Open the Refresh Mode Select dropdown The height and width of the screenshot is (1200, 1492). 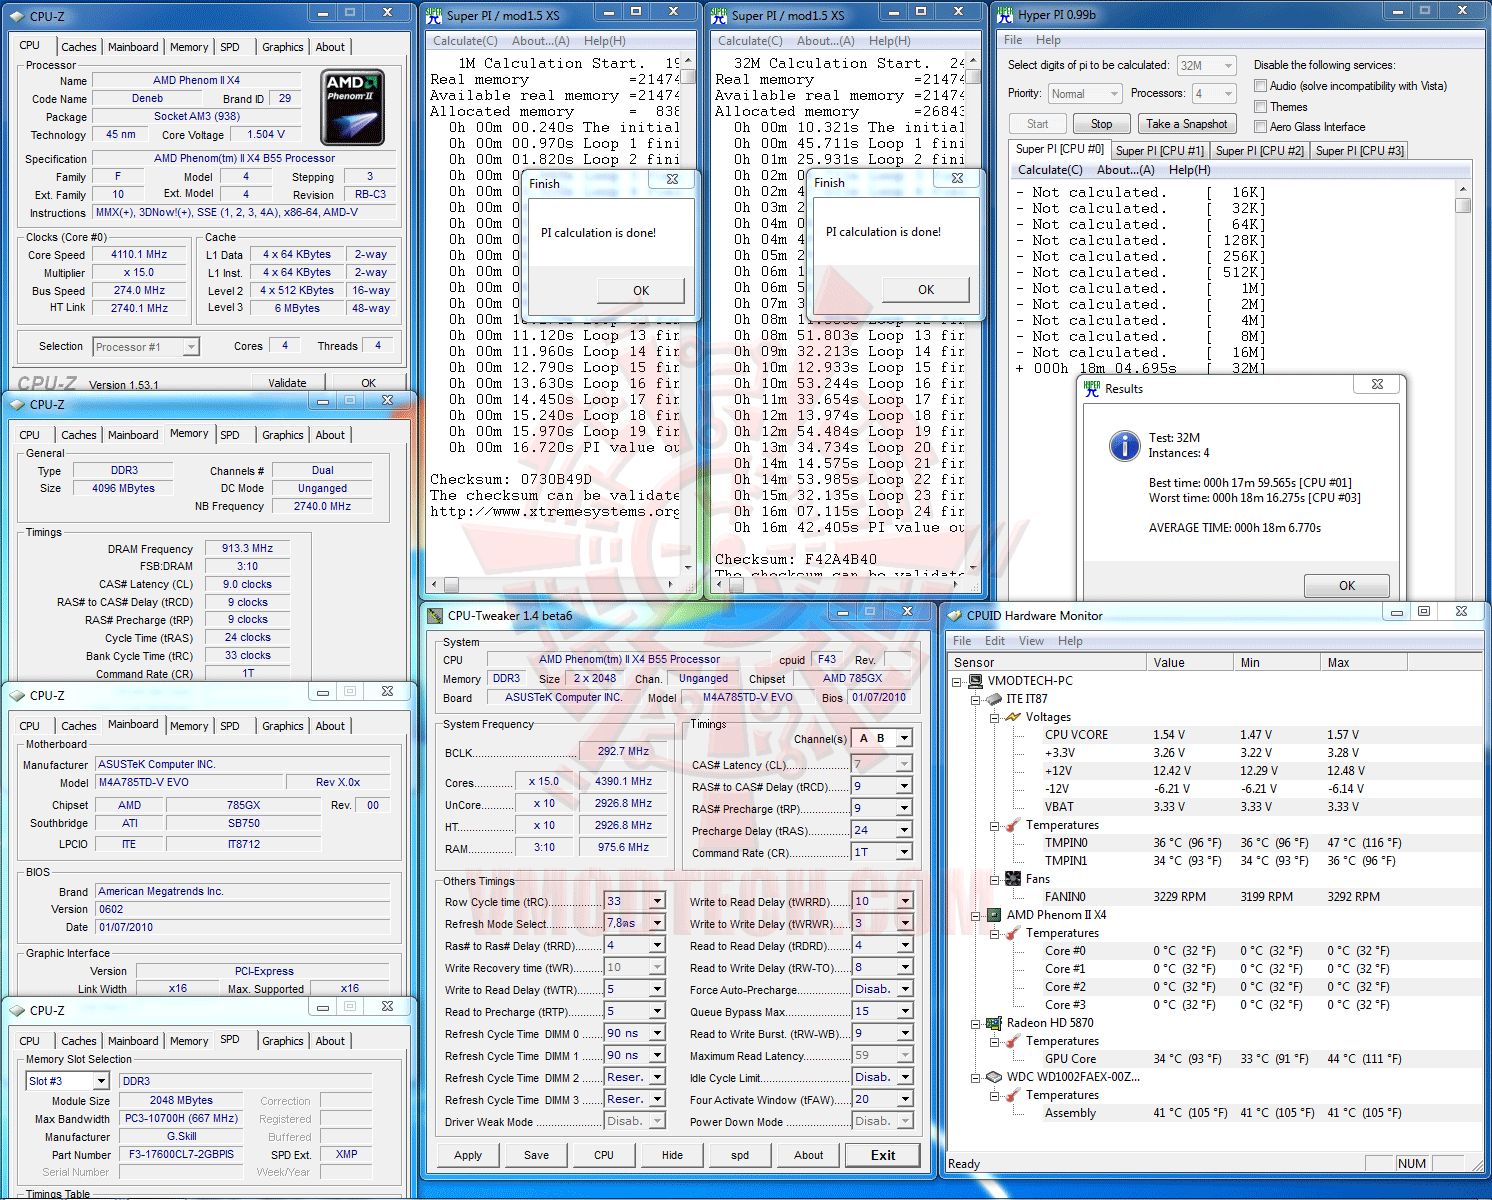(x=635, y=924)
